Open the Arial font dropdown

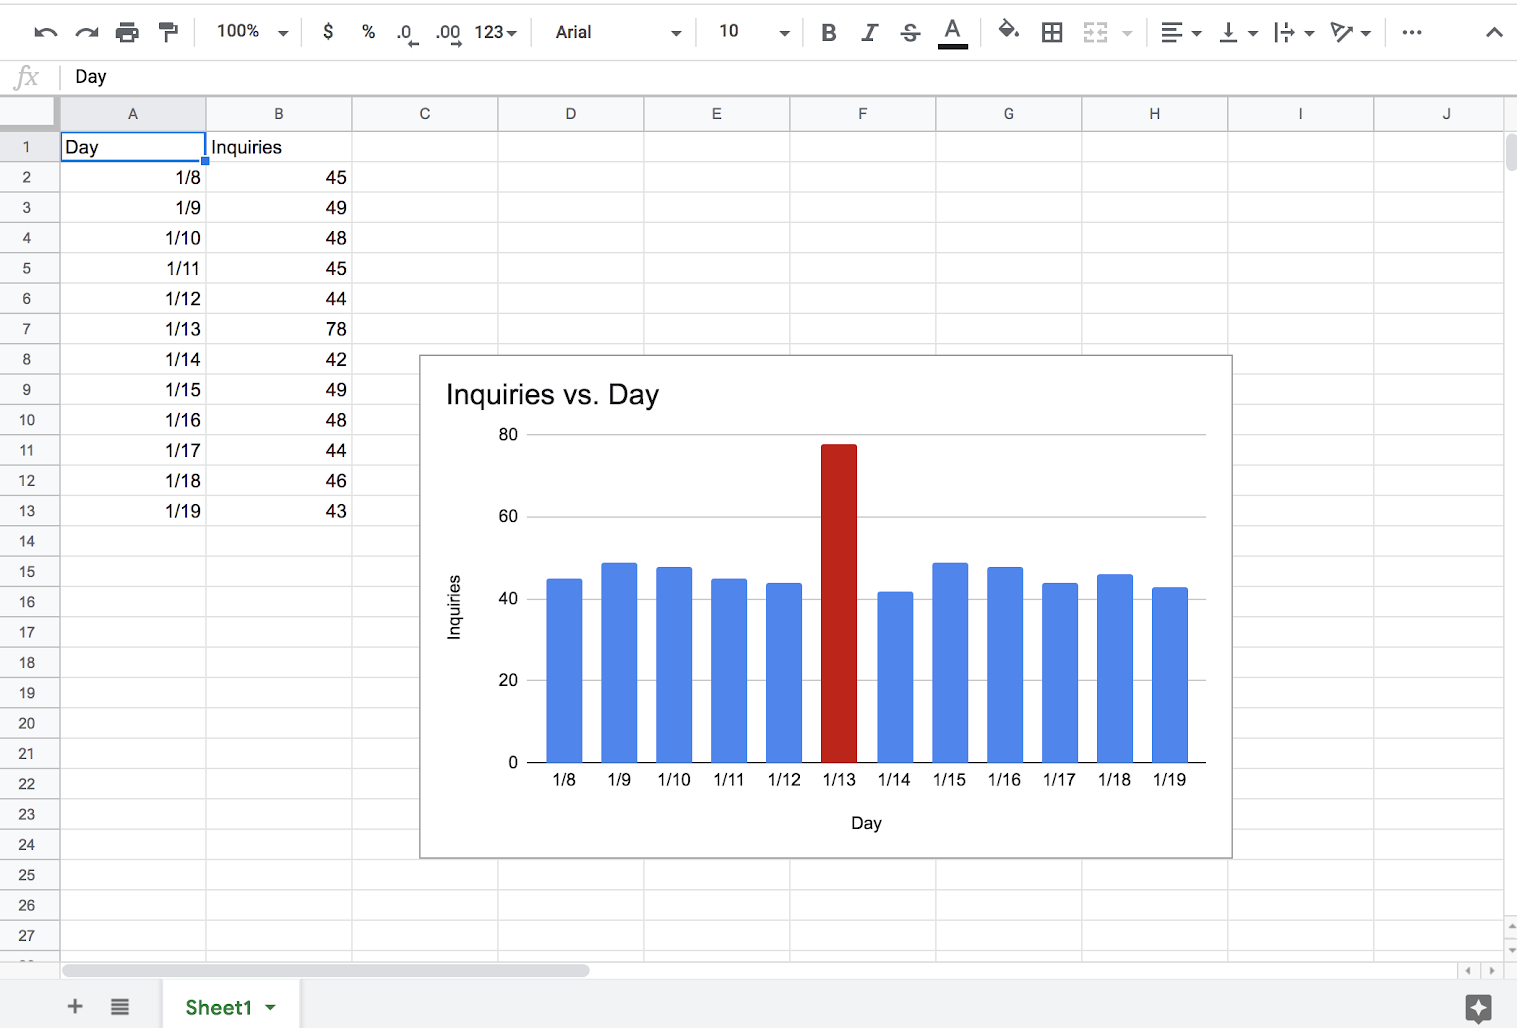click(613, 32)
